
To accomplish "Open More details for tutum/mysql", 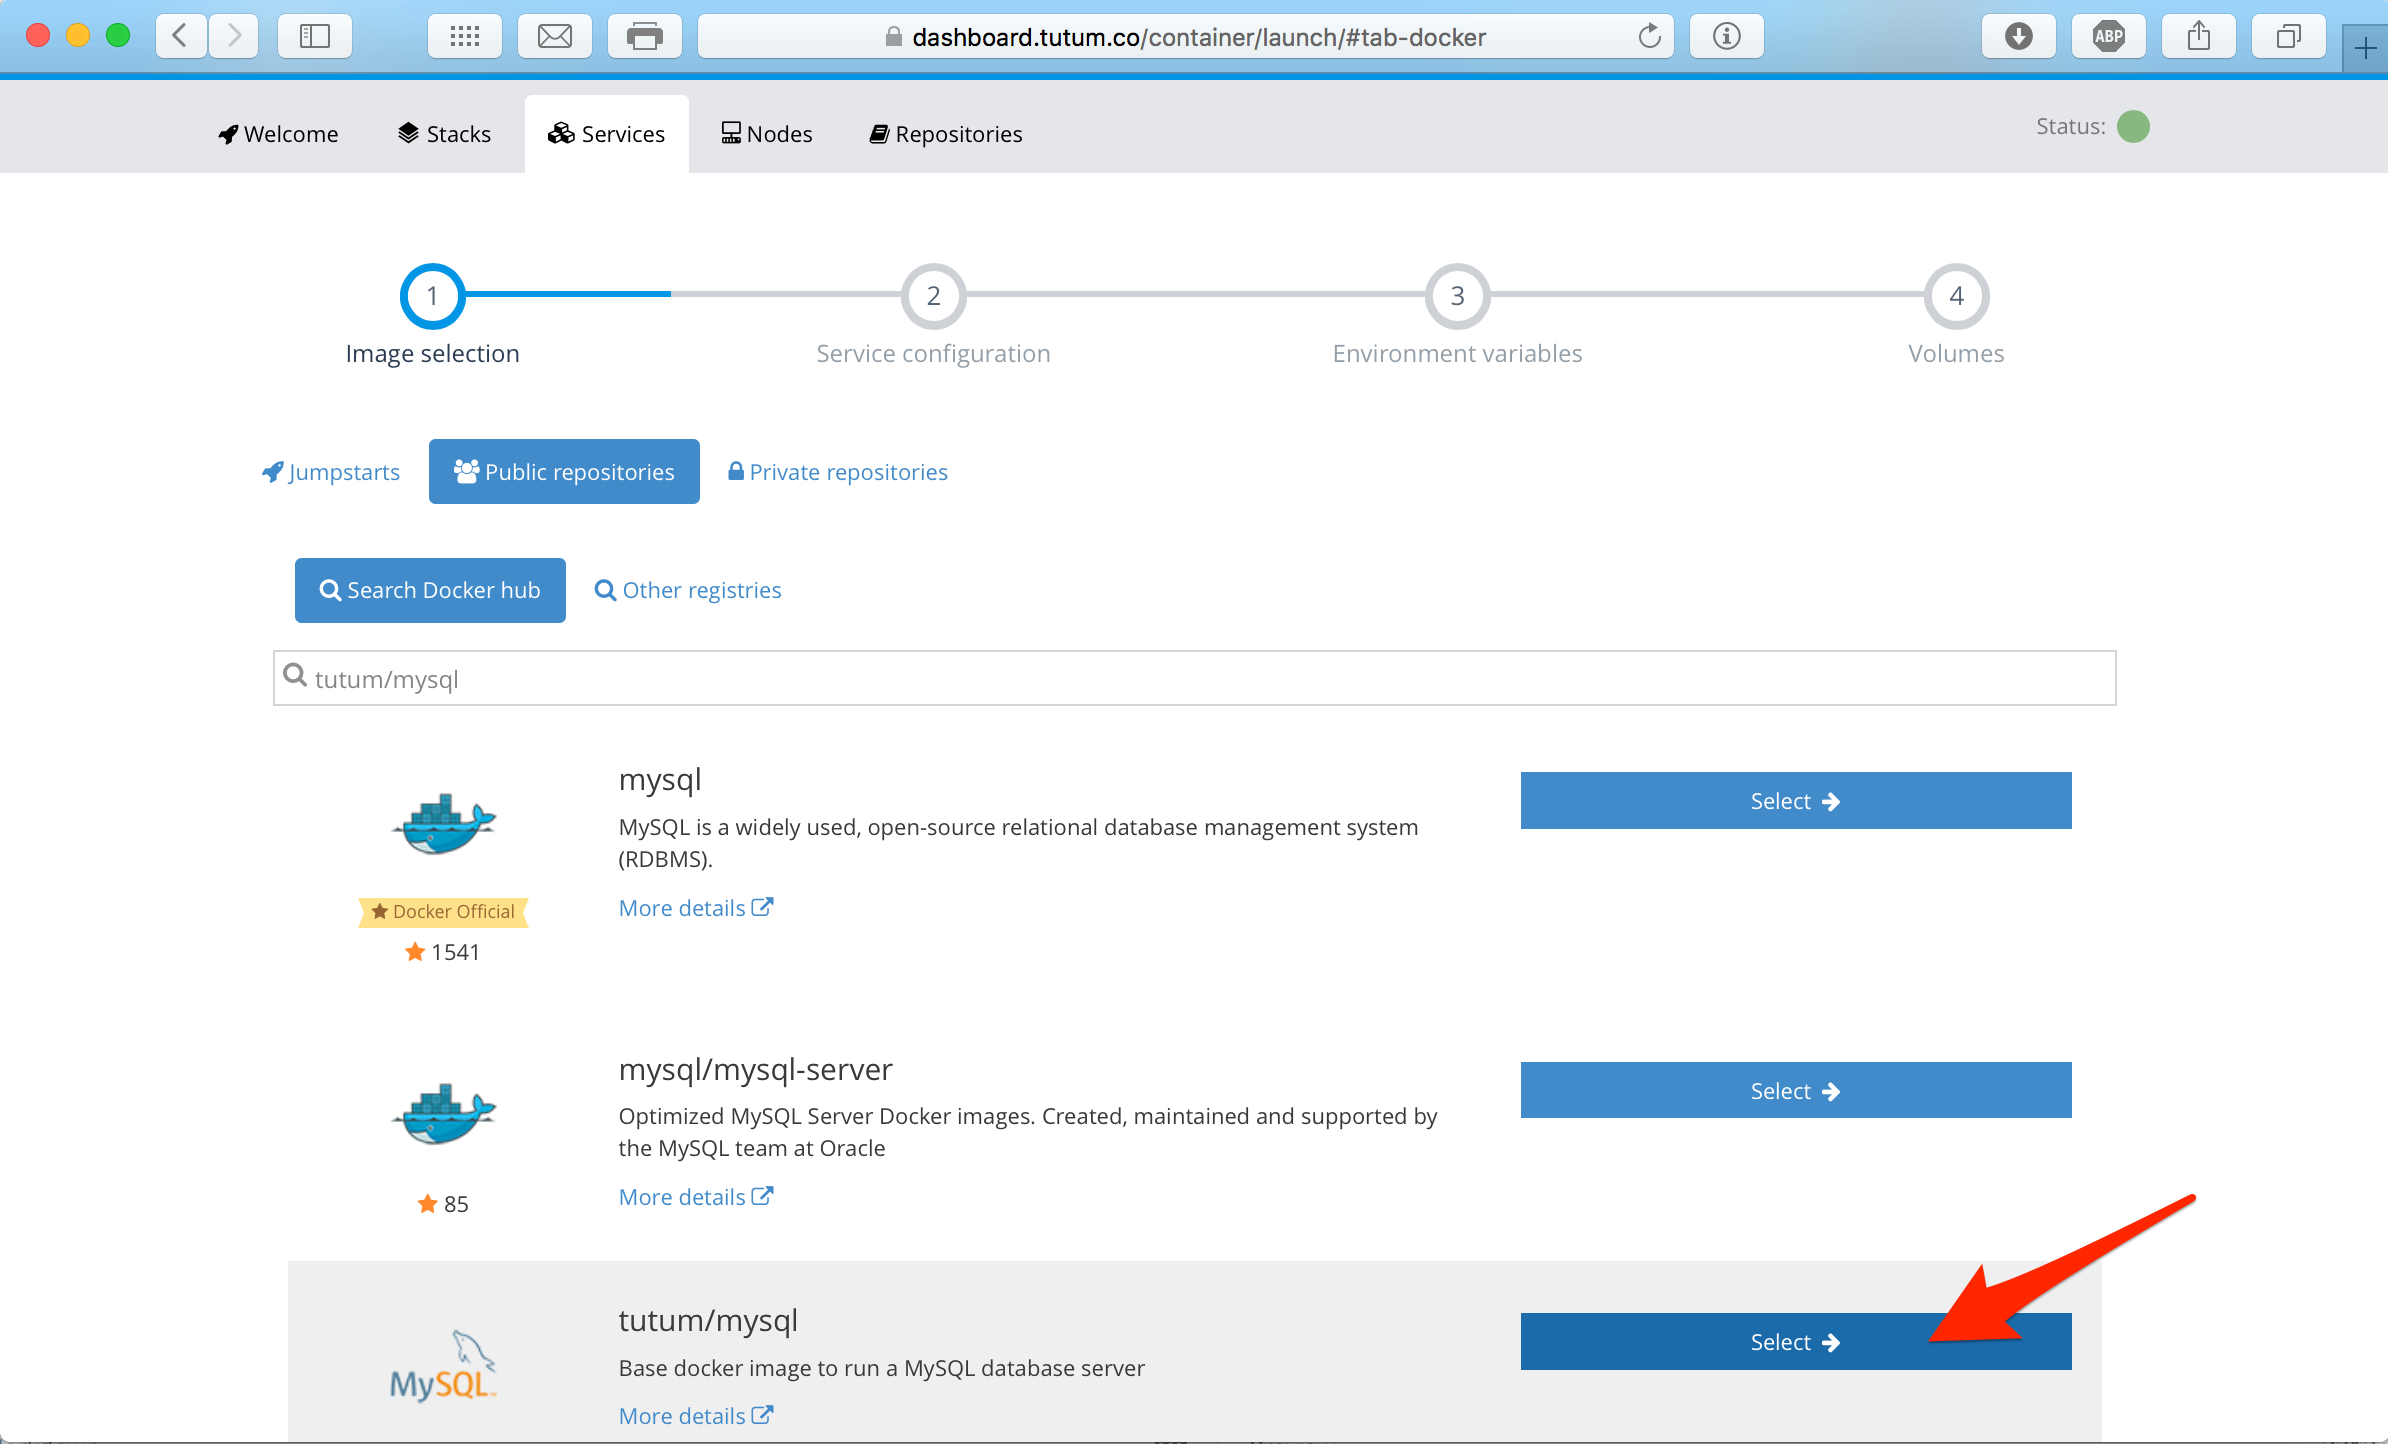I will [x=696, y=1416].
